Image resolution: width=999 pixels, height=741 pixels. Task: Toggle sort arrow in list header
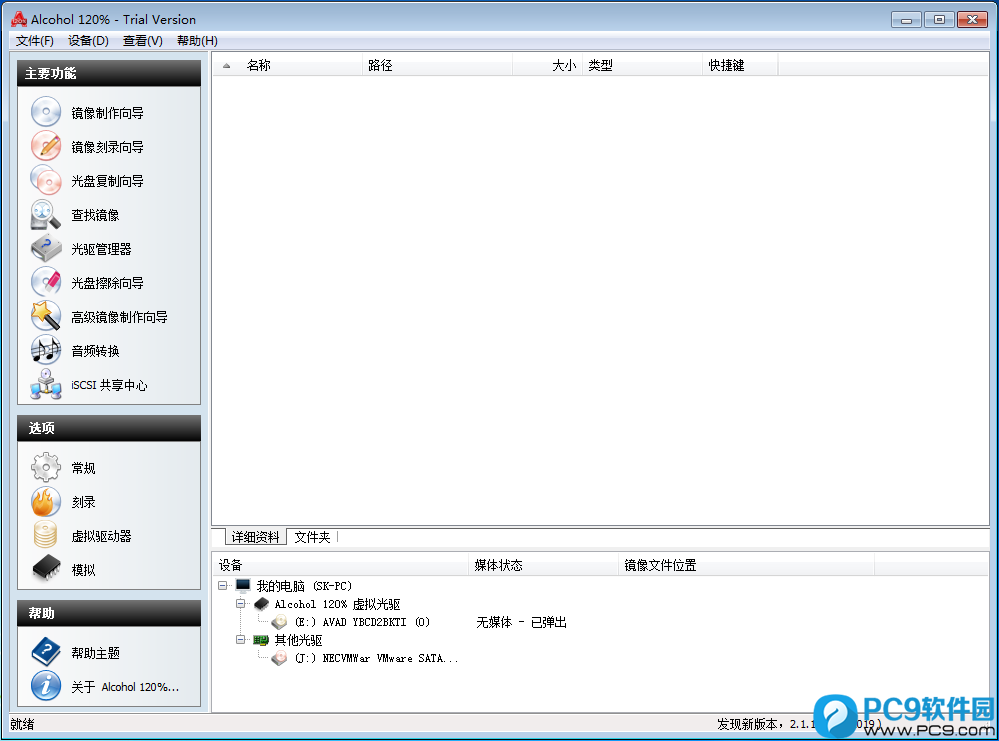pos(226,66)
